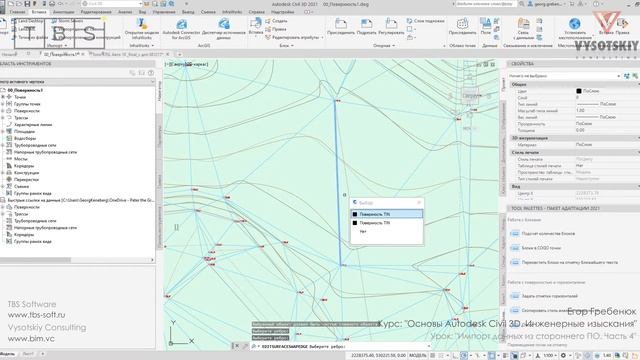Open the annotation scale 1:100 dropdown
Screen dimensions: 640x360
(549, 356)
